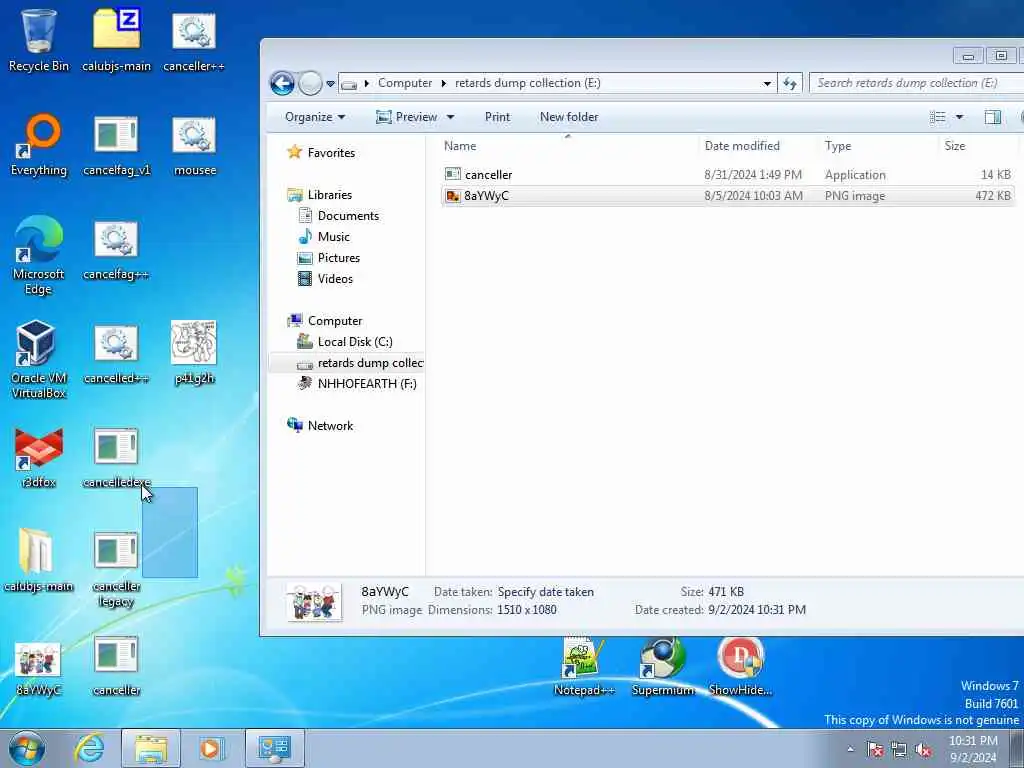Show hidden tray icons arrow
Image resolution: width=1024 pixels, height=768 pixels.
850,749
